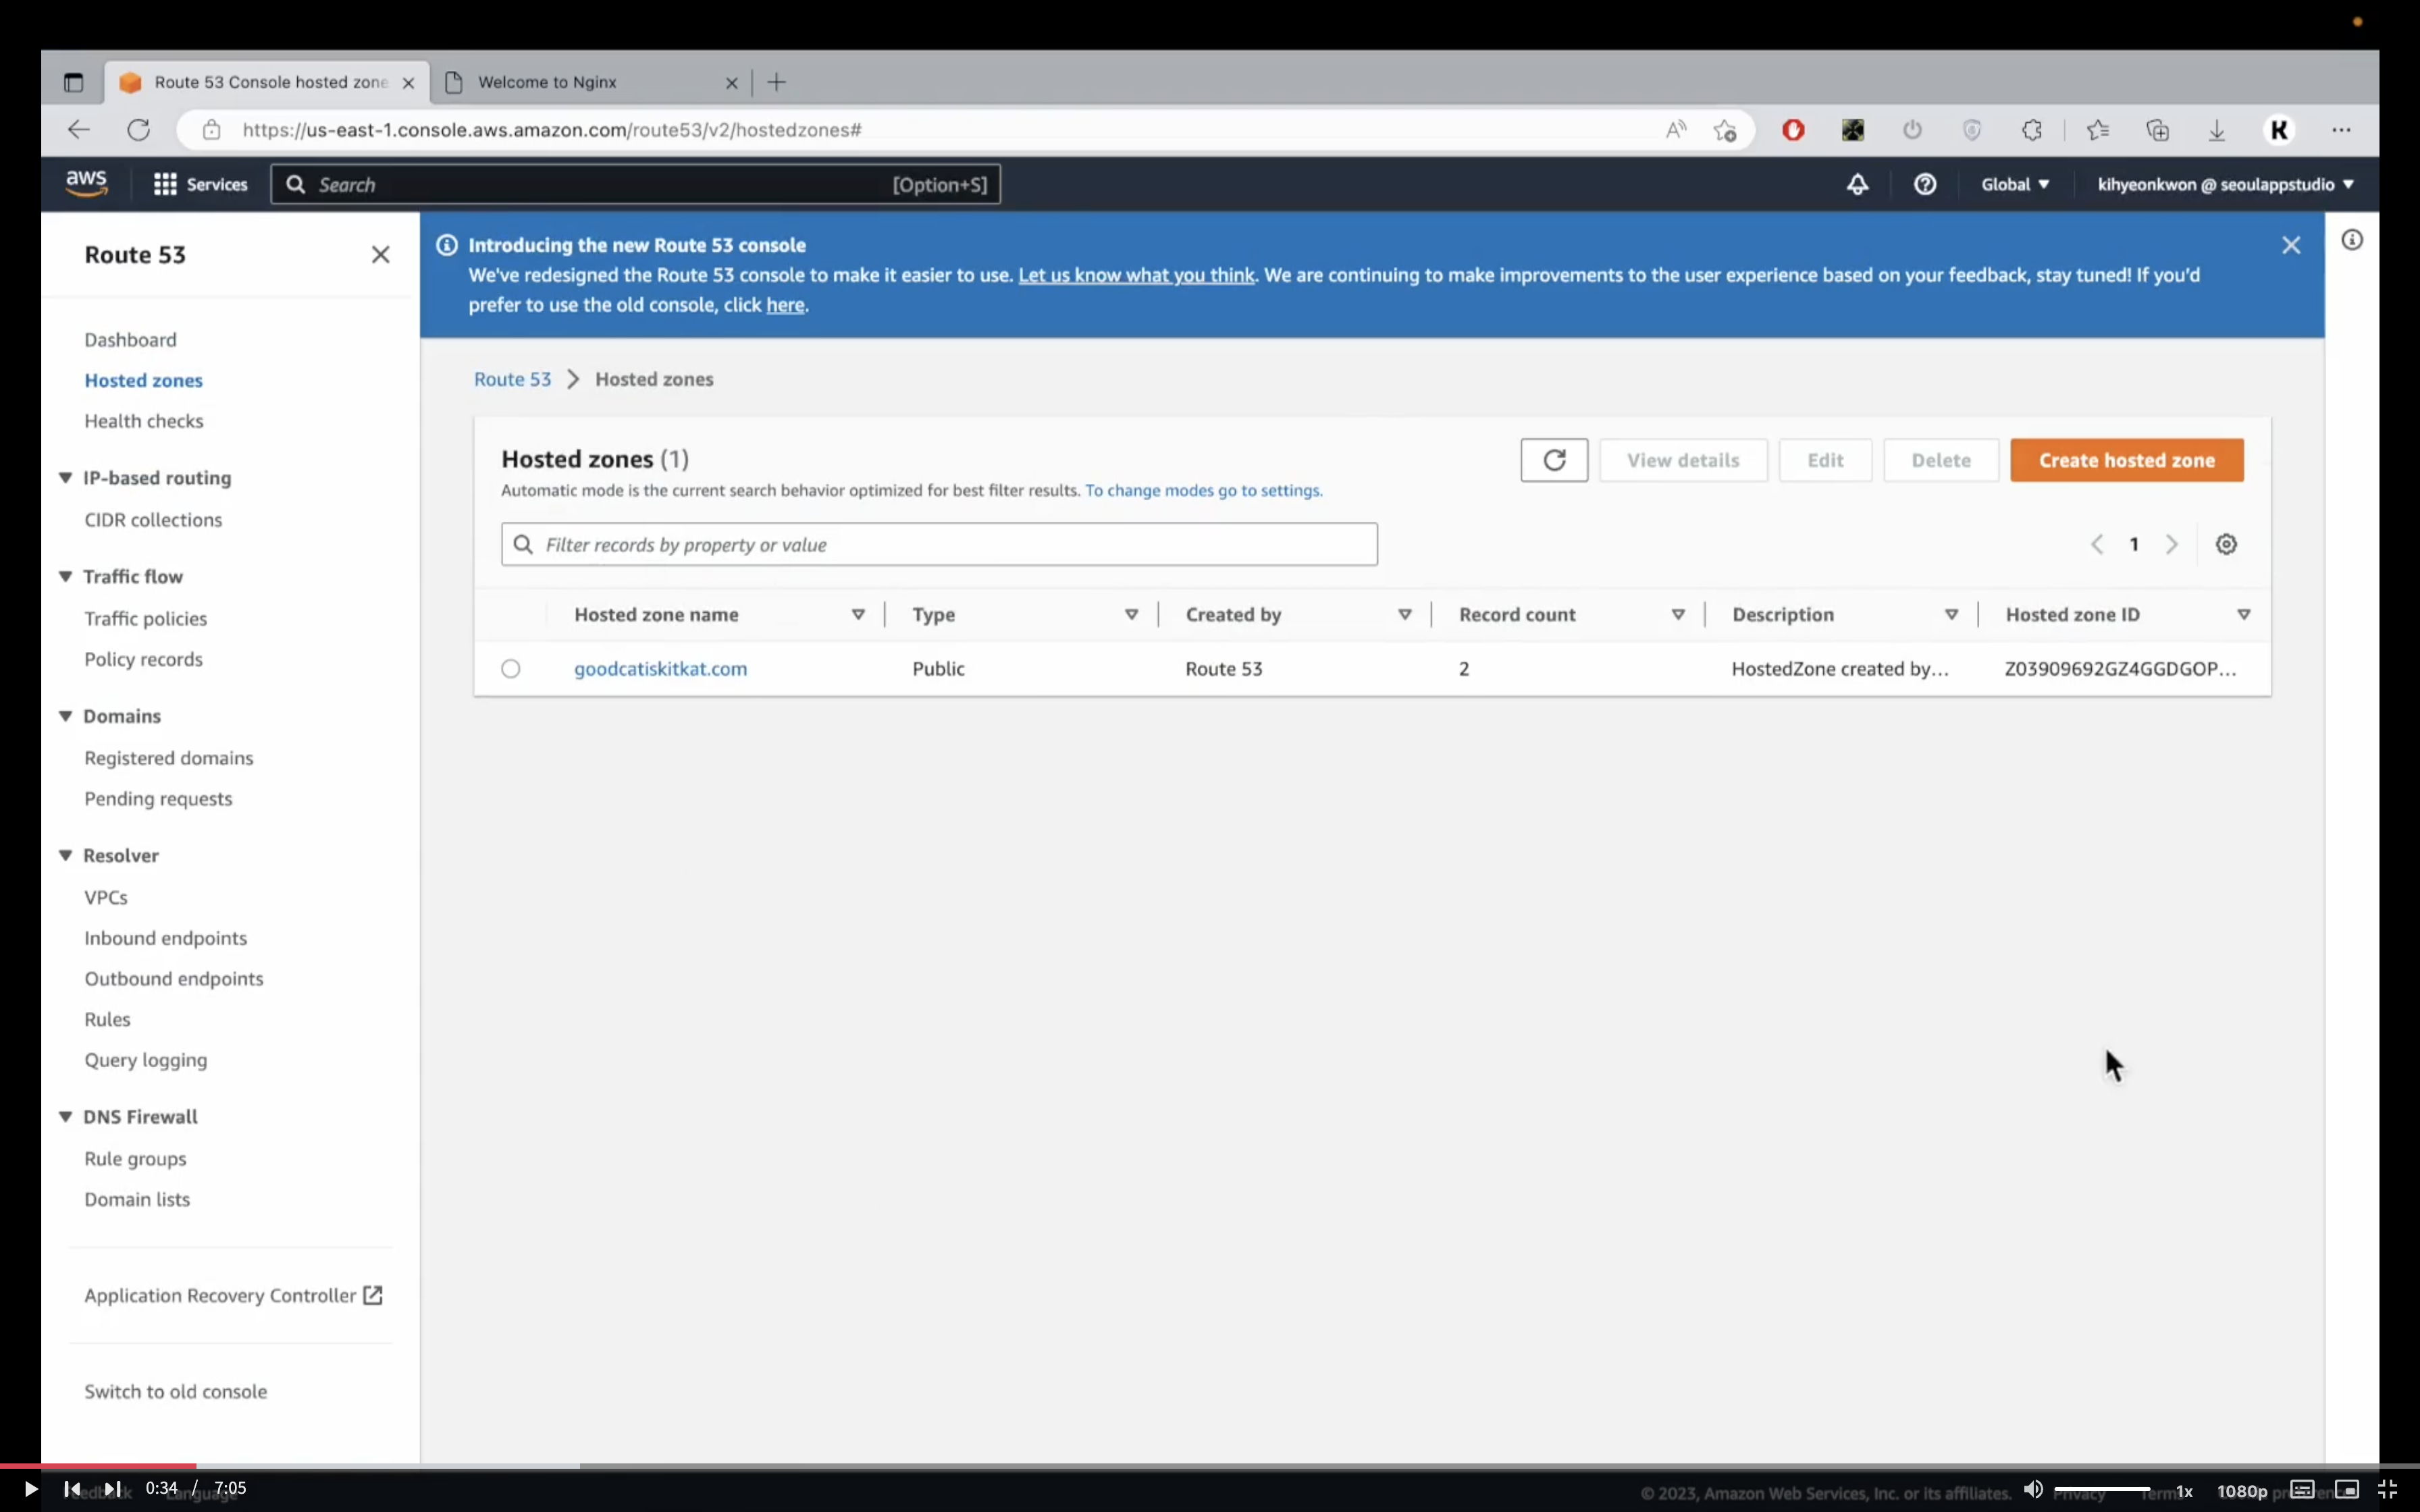Image resolution: width=2420 pixels, height=1512 pixels.
Task: Click the refresh hosted zones button
Action: 1553,460
